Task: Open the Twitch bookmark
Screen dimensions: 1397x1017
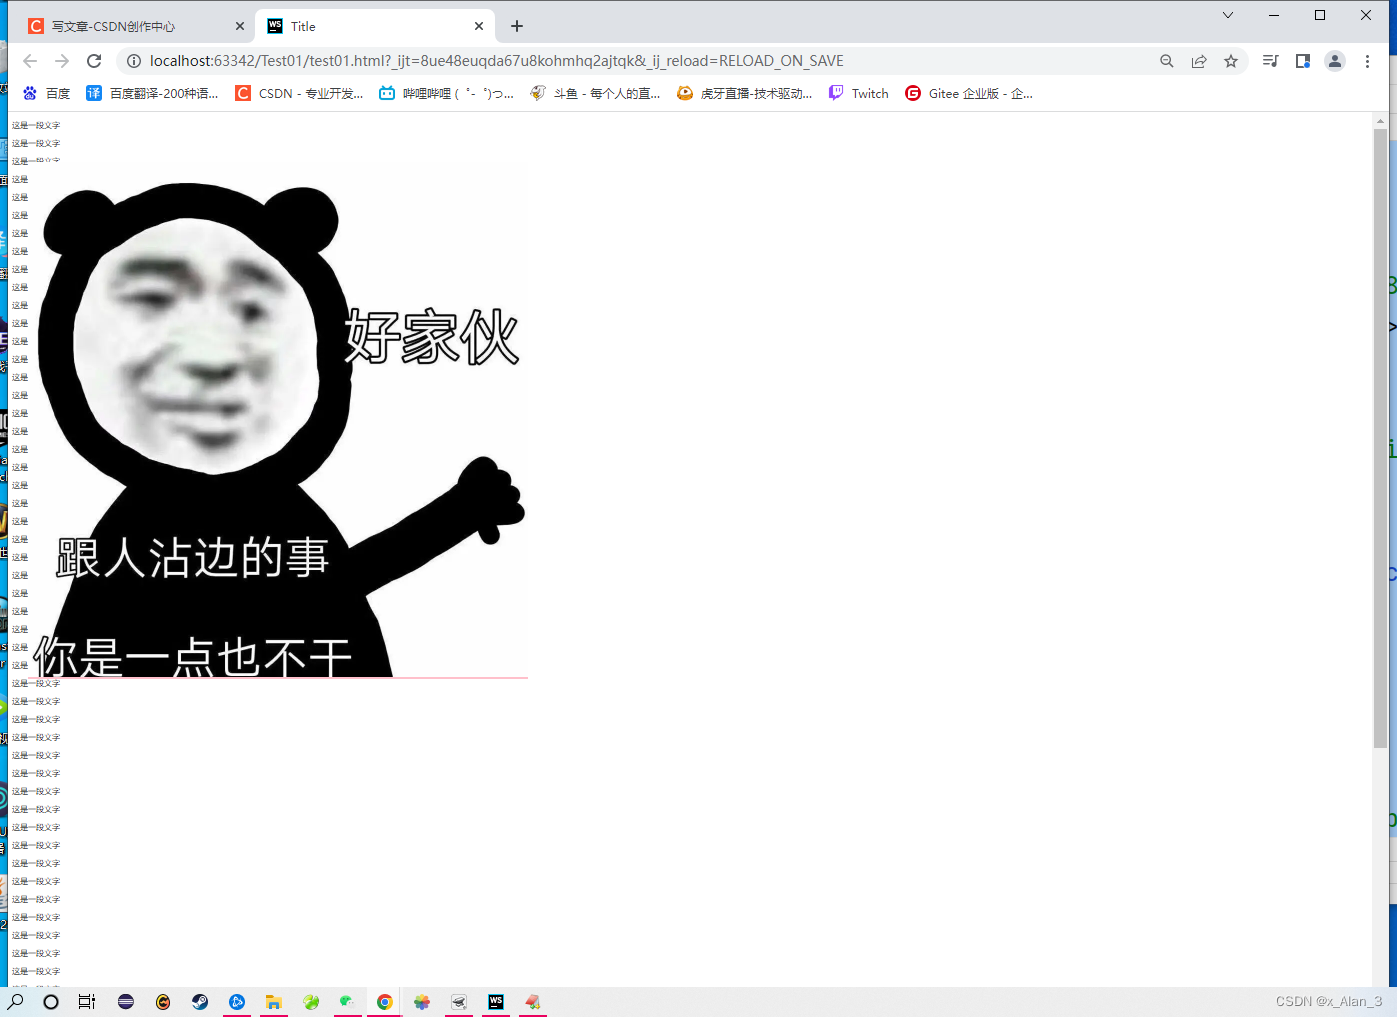Action: [859, 93]
